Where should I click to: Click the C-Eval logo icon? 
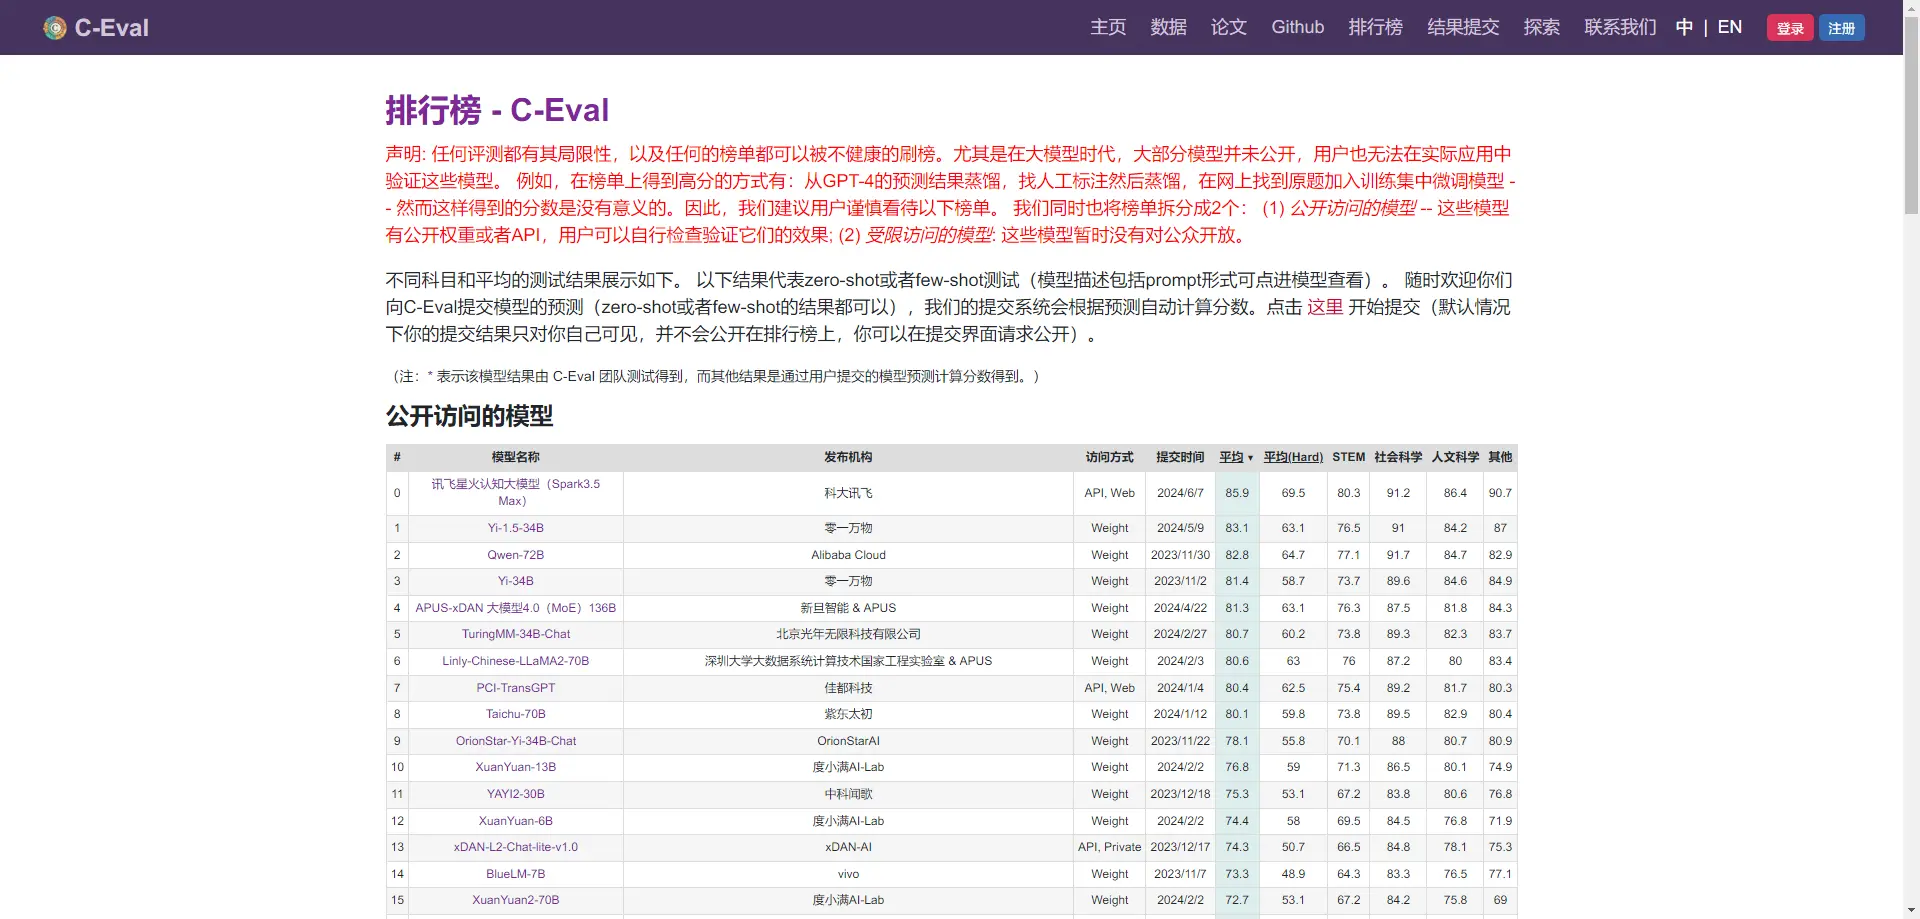click(55, 28)
